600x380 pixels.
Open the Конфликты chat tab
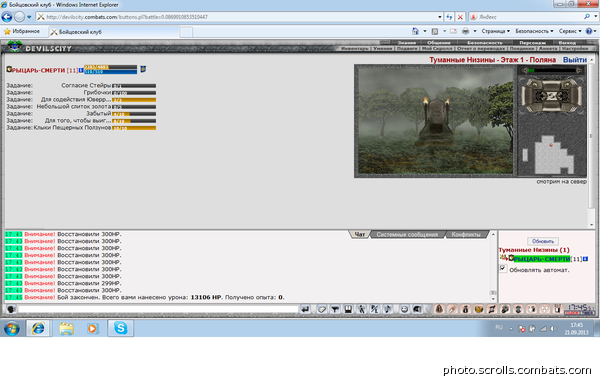tap(466, 235)
